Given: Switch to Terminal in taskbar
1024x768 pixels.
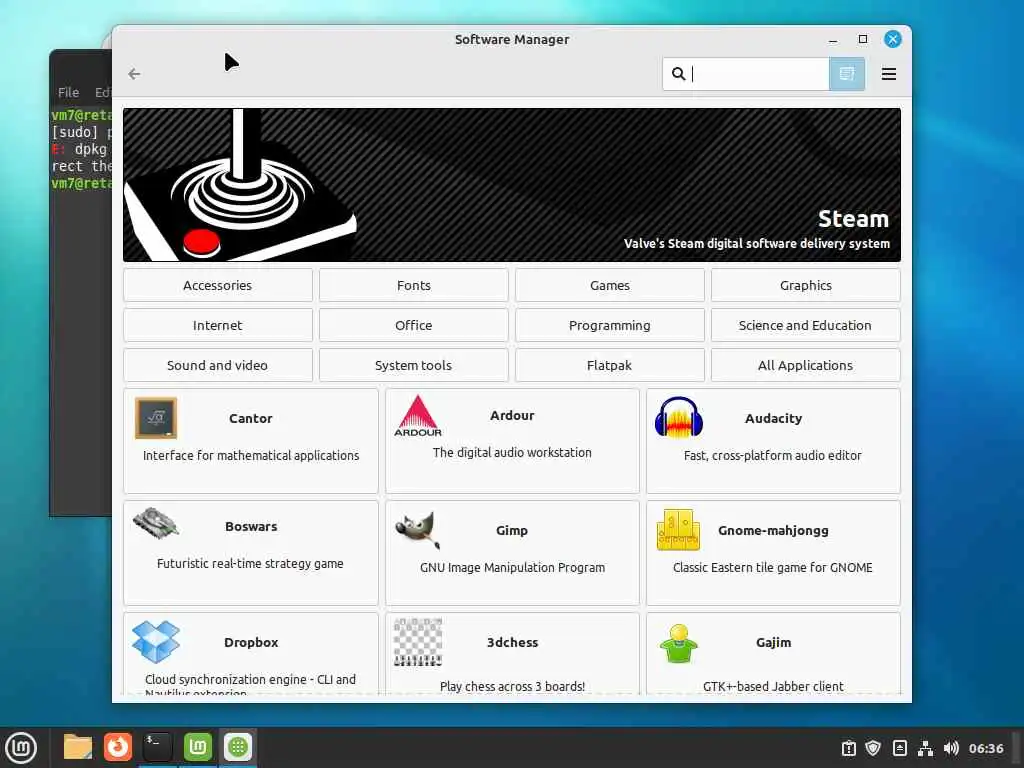Looking at the screenshot, I should 157,747.
